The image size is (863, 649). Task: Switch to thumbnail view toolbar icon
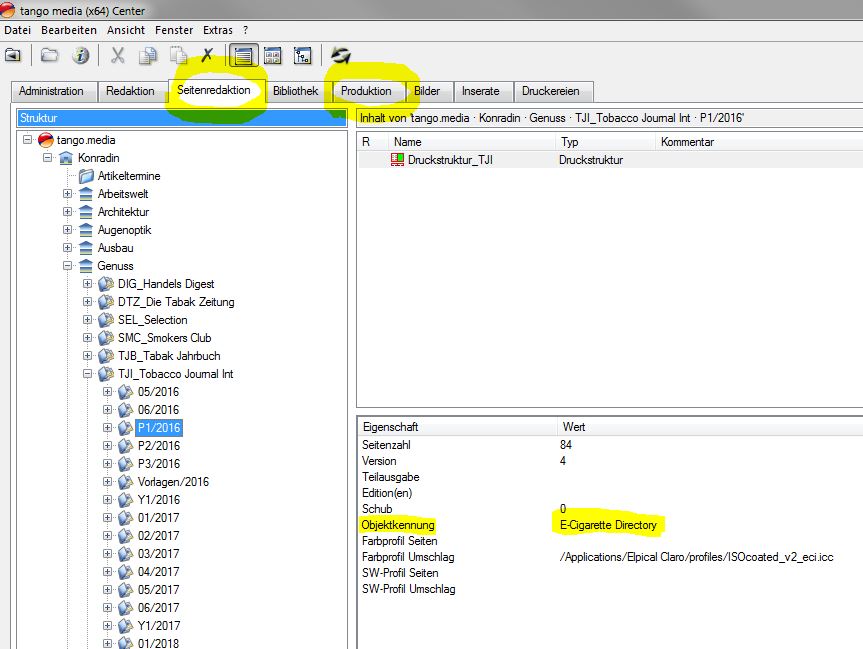point(272,56)
